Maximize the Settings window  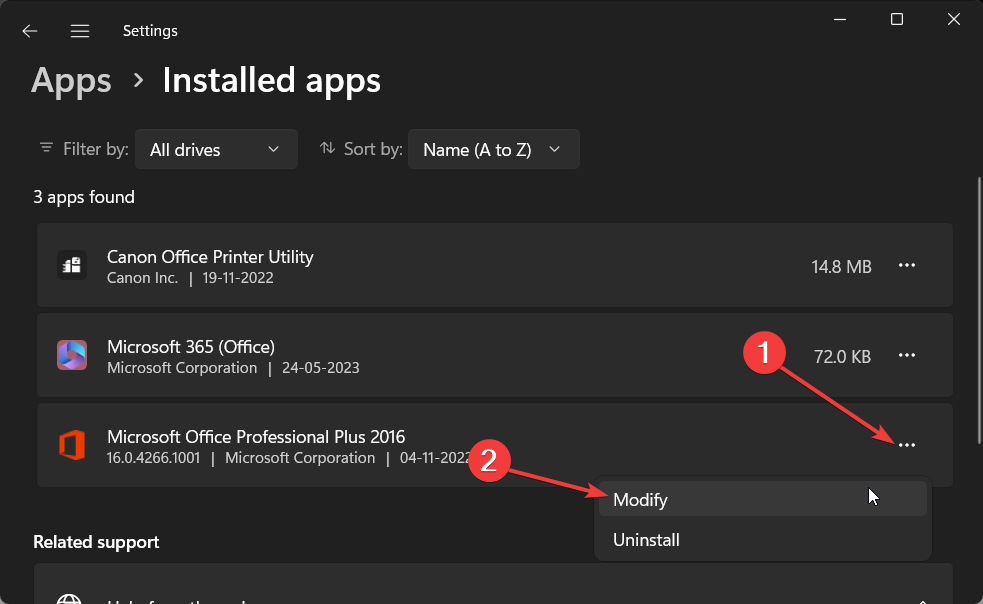coord(897,19)
